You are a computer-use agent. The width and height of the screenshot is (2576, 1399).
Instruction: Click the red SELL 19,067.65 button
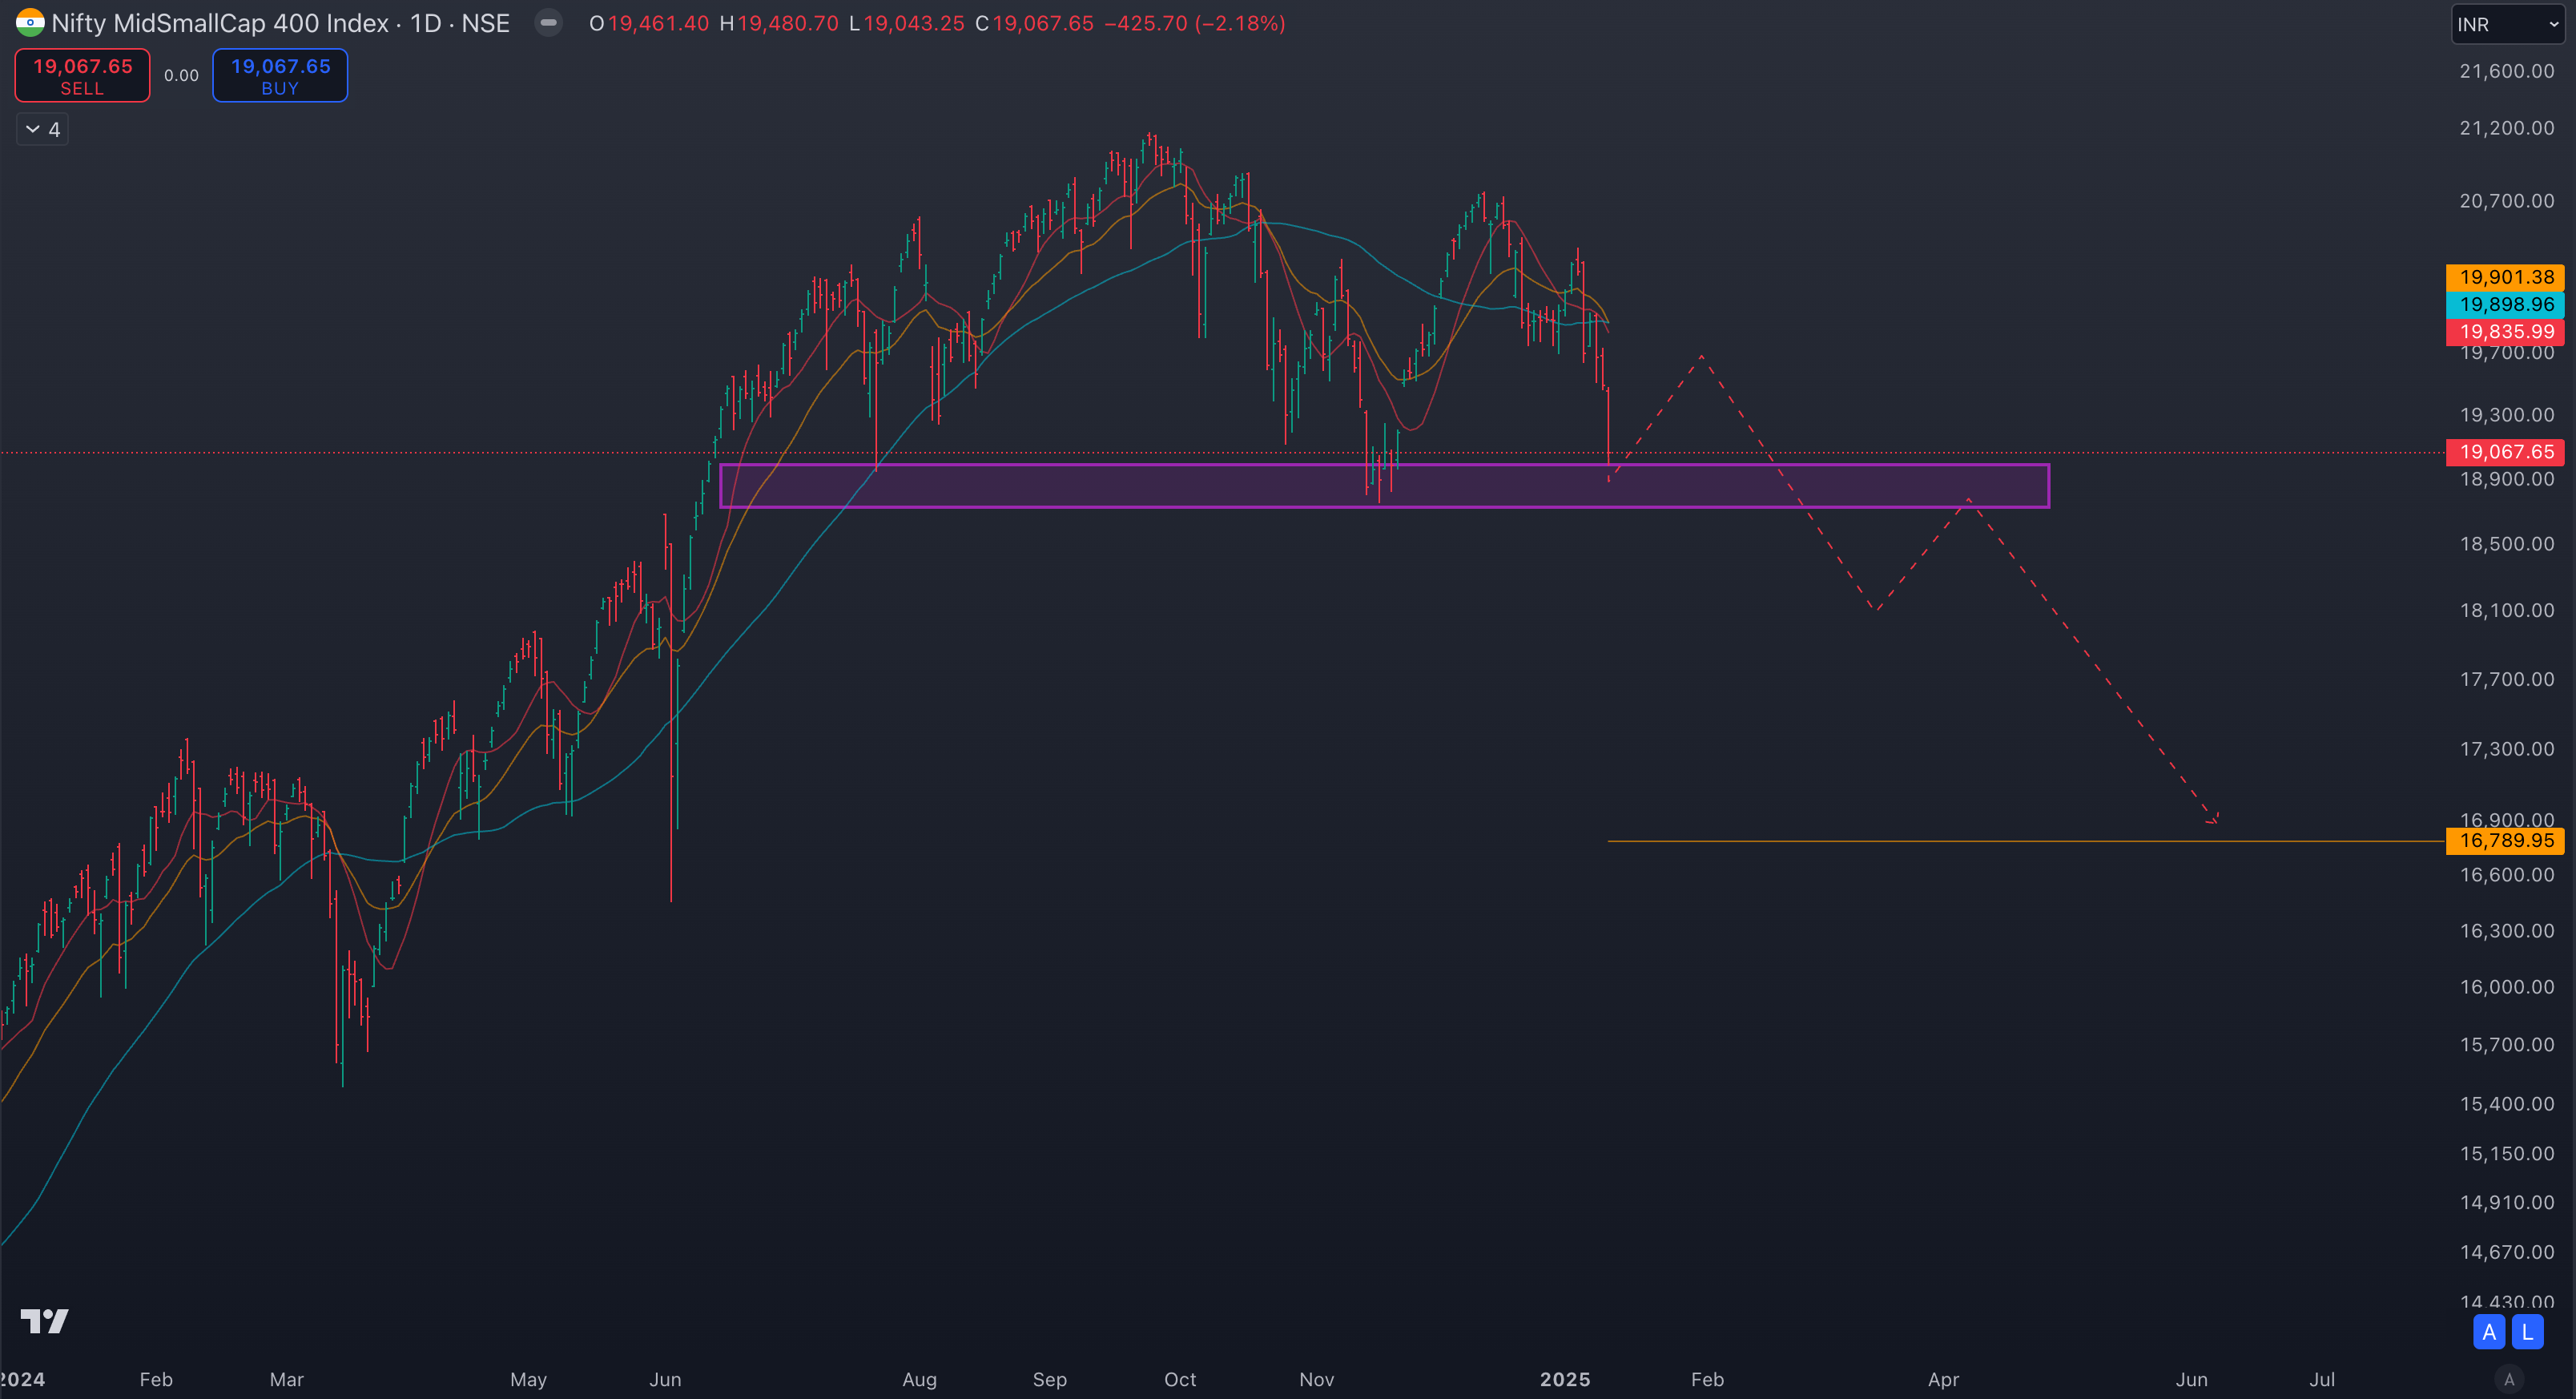82,75
